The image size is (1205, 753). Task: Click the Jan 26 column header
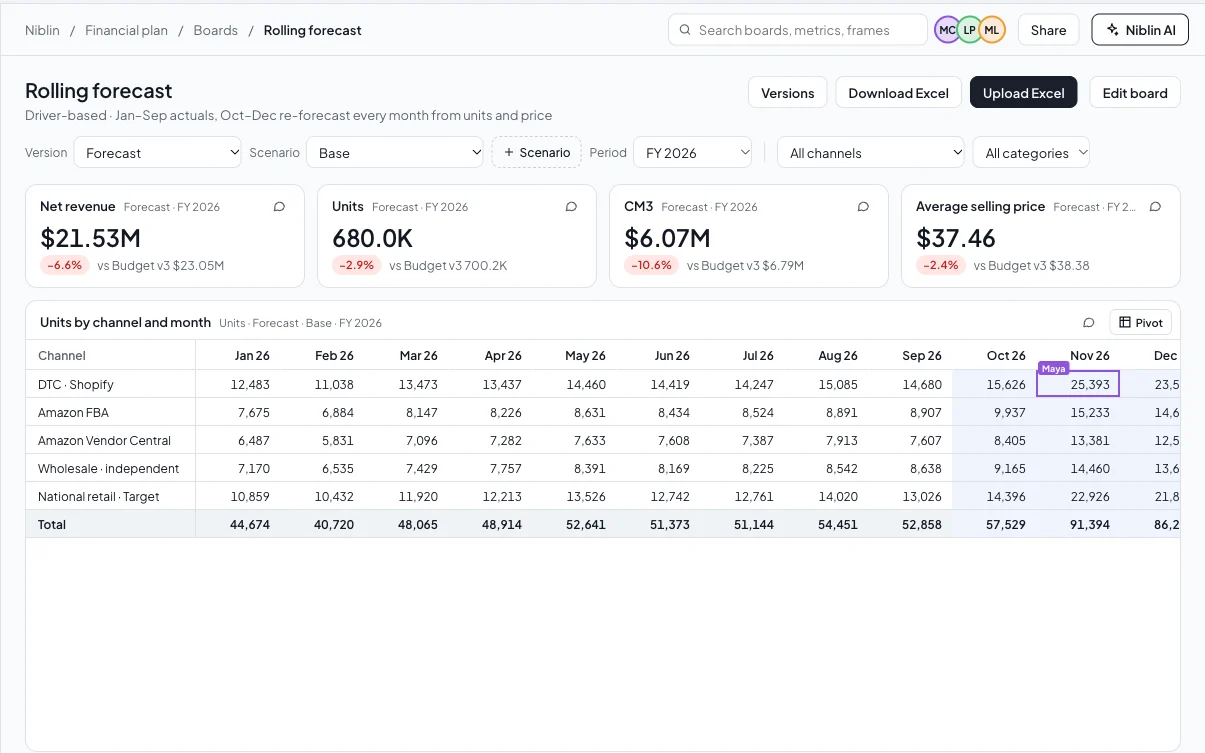pos(252,355)
